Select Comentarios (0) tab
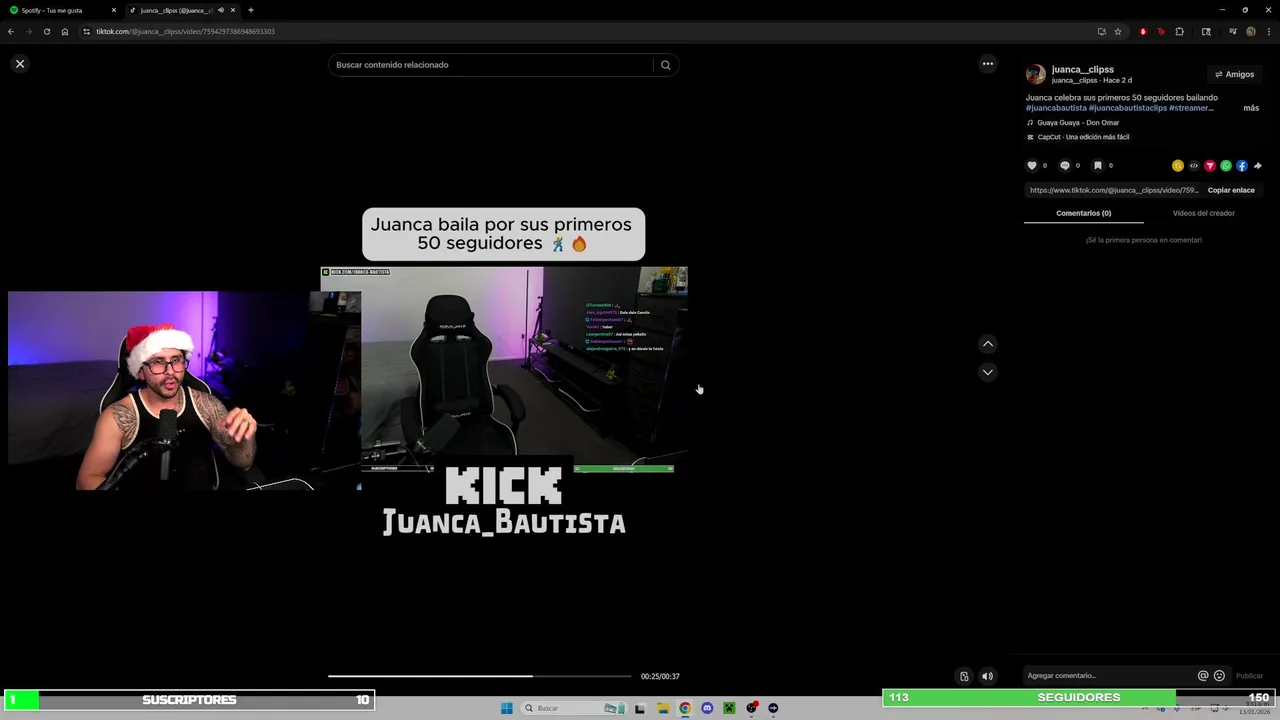This screenshot has height=720, width=1280. pyautogui.click(x=1084, y=213)
